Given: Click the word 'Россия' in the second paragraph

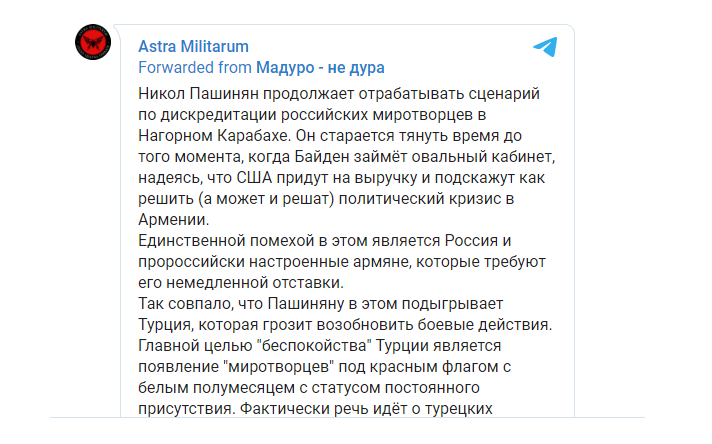Looking at the screenshot, I should pyautogui.click(x=471, y=241).
